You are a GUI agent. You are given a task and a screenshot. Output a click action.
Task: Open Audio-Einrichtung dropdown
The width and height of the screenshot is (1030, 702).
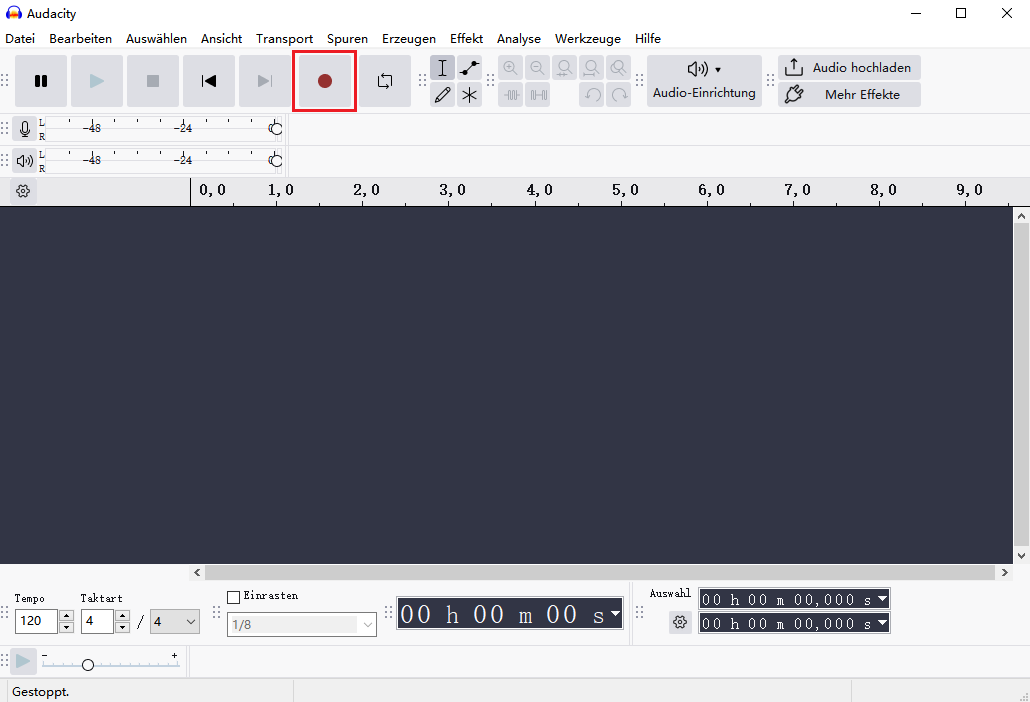tap(704, 81)
